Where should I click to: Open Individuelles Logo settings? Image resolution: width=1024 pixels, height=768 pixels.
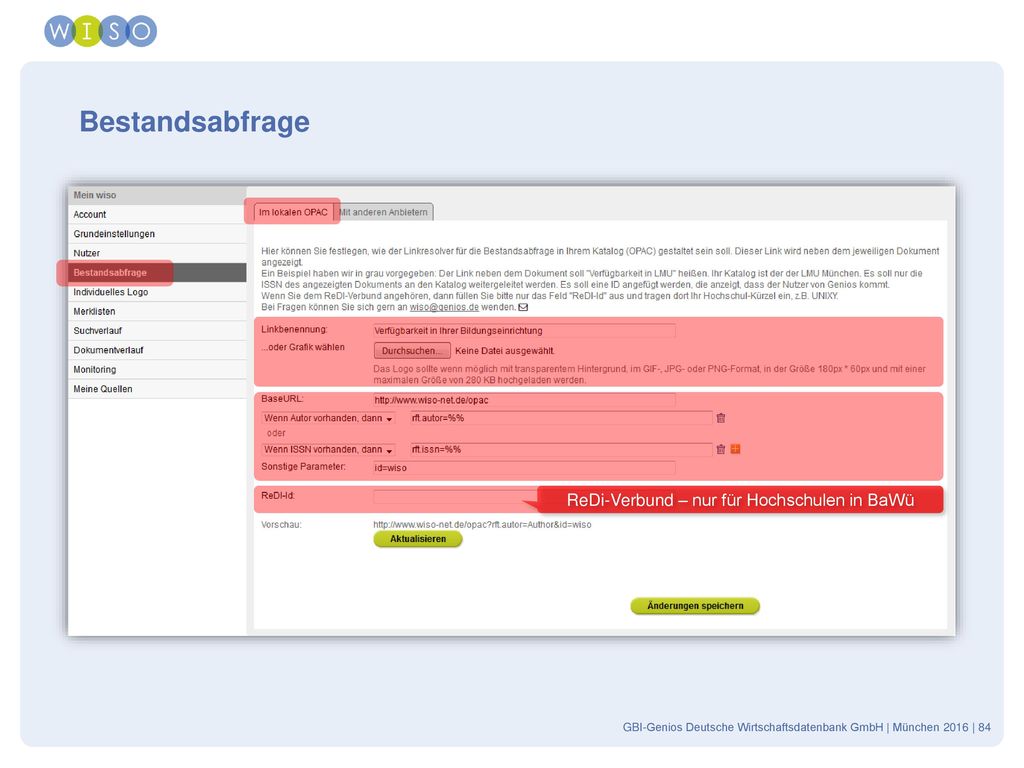point(157,292)
